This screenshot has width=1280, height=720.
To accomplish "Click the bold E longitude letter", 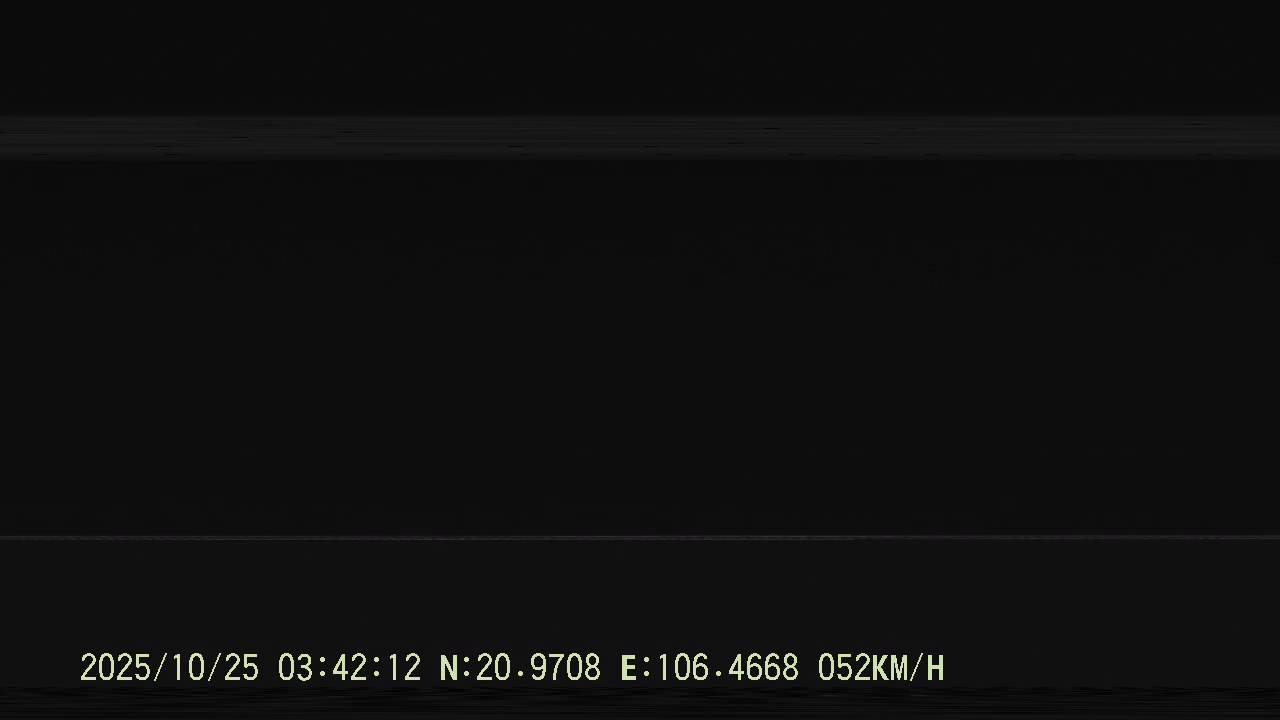I will click(629, 668).
